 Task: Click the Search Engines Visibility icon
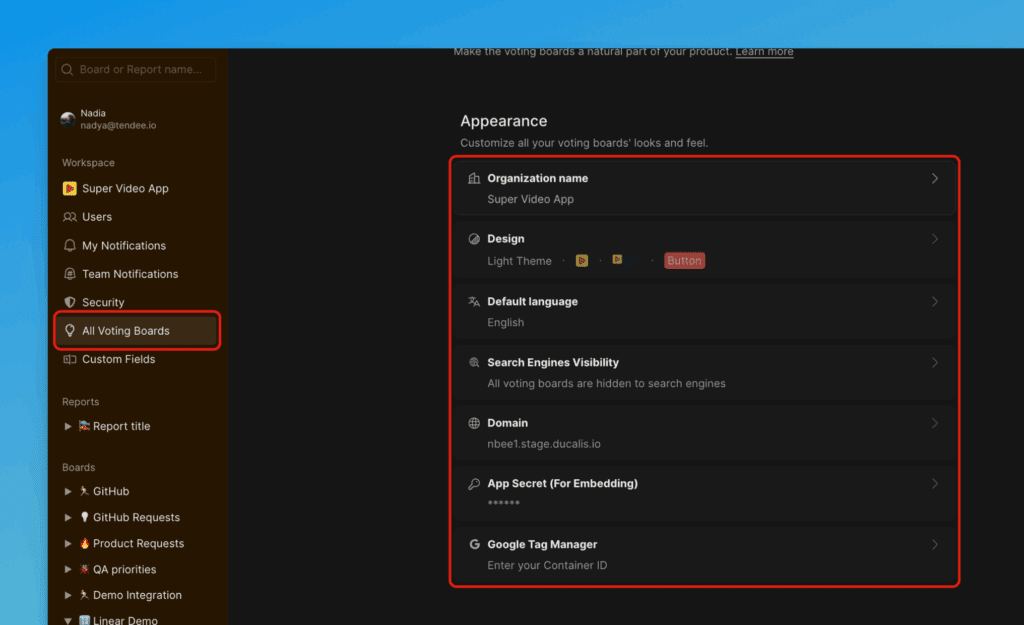pos(474,362)
